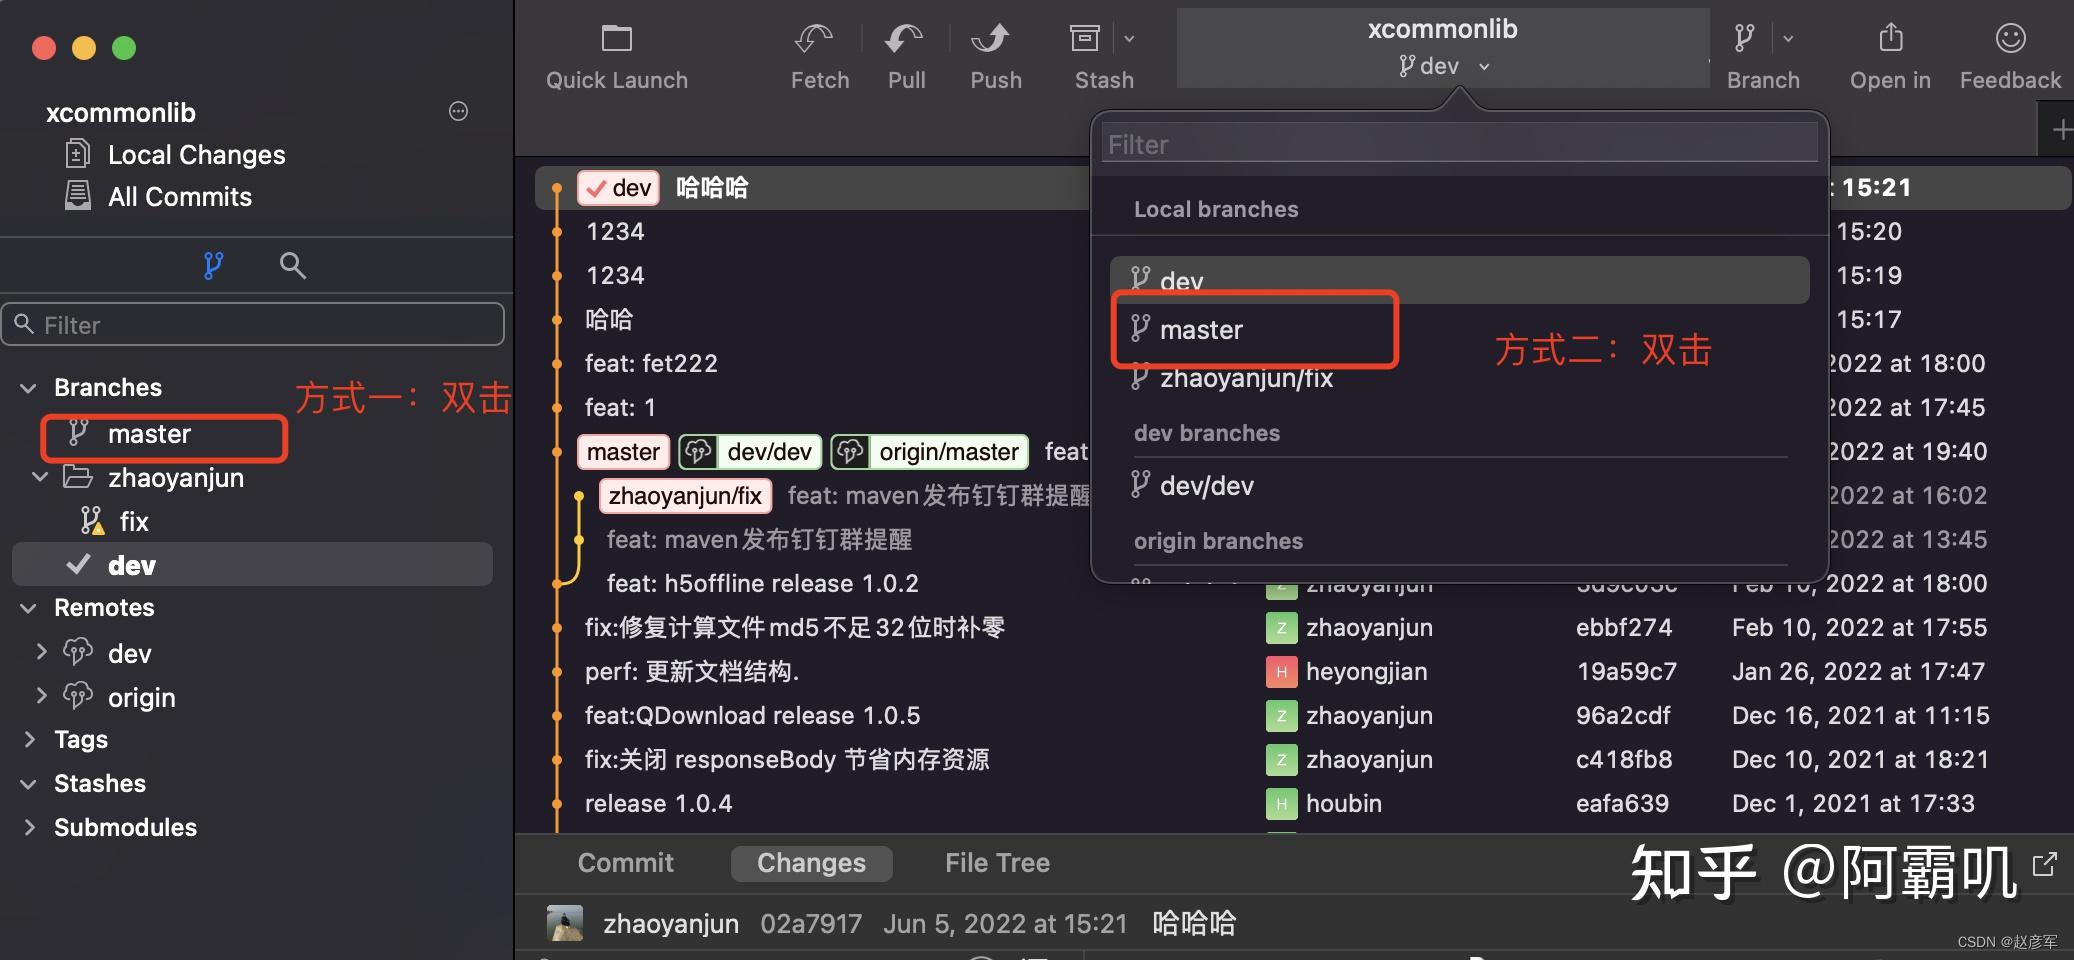Image resolution: width=2074 pixels, height=960 pixels.
Task: Collapse the Stashes section
Action: click(x=28, y=784)
